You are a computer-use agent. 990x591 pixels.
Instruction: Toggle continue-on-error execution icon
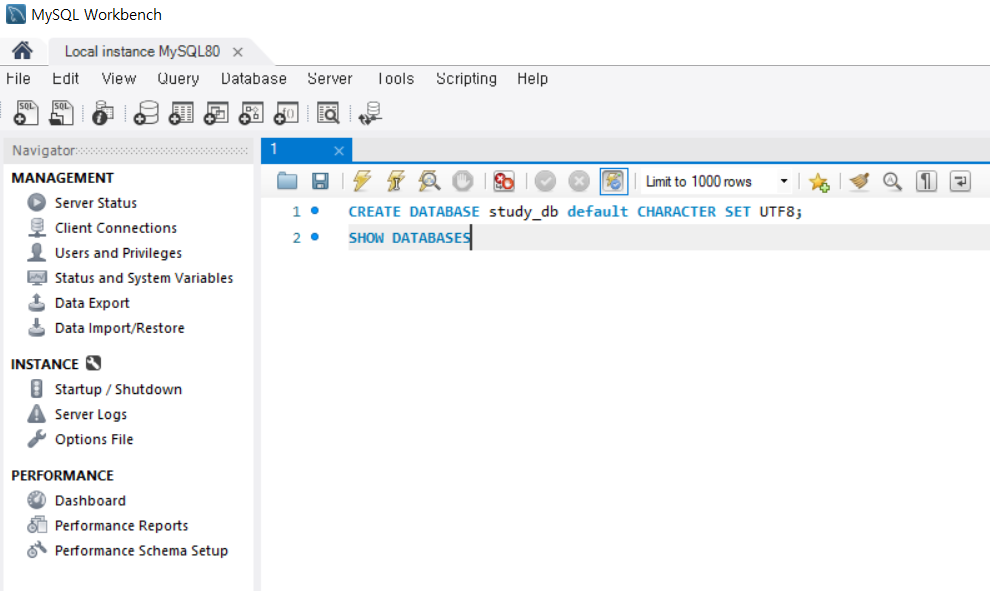504,181
